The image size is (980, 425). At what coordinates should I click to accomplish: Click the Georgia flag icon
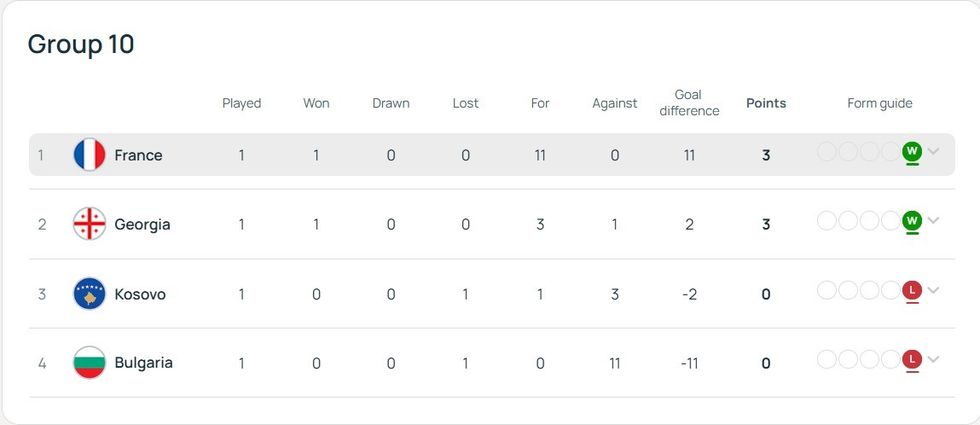[x=89, y=224]
